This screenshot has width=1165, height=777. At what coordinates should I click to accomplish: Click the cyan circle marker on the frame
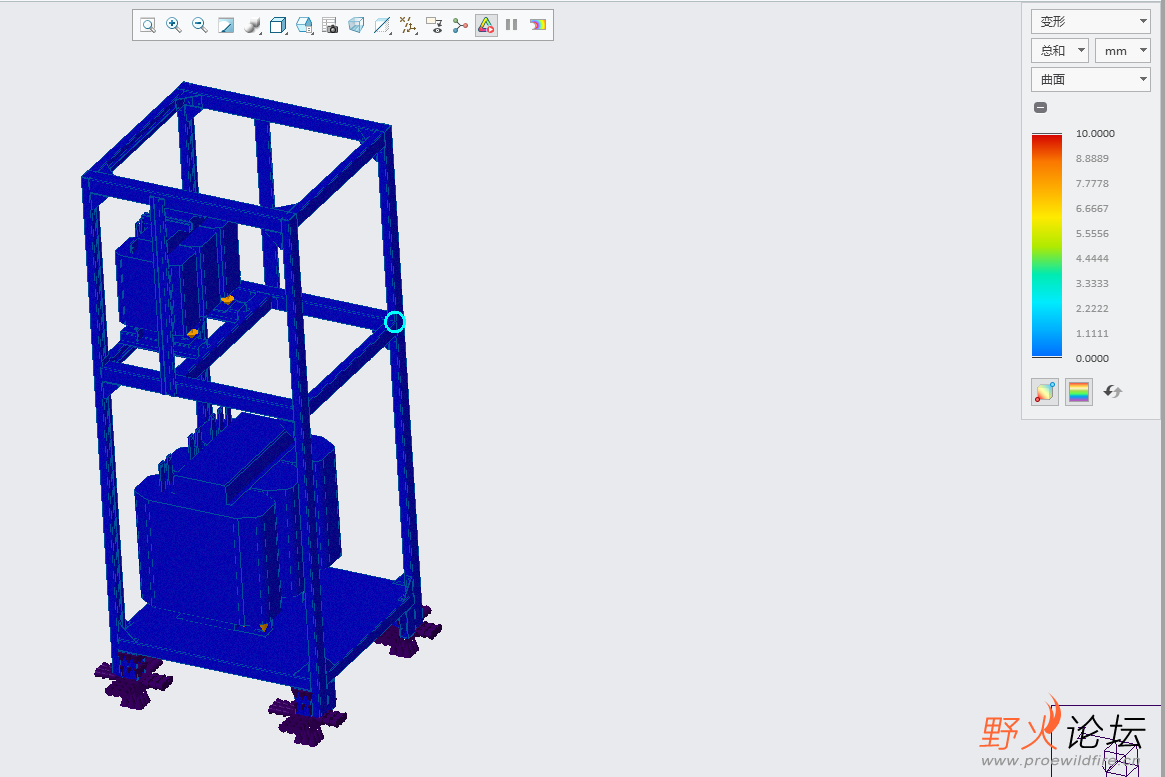click(x=395, y=322)
